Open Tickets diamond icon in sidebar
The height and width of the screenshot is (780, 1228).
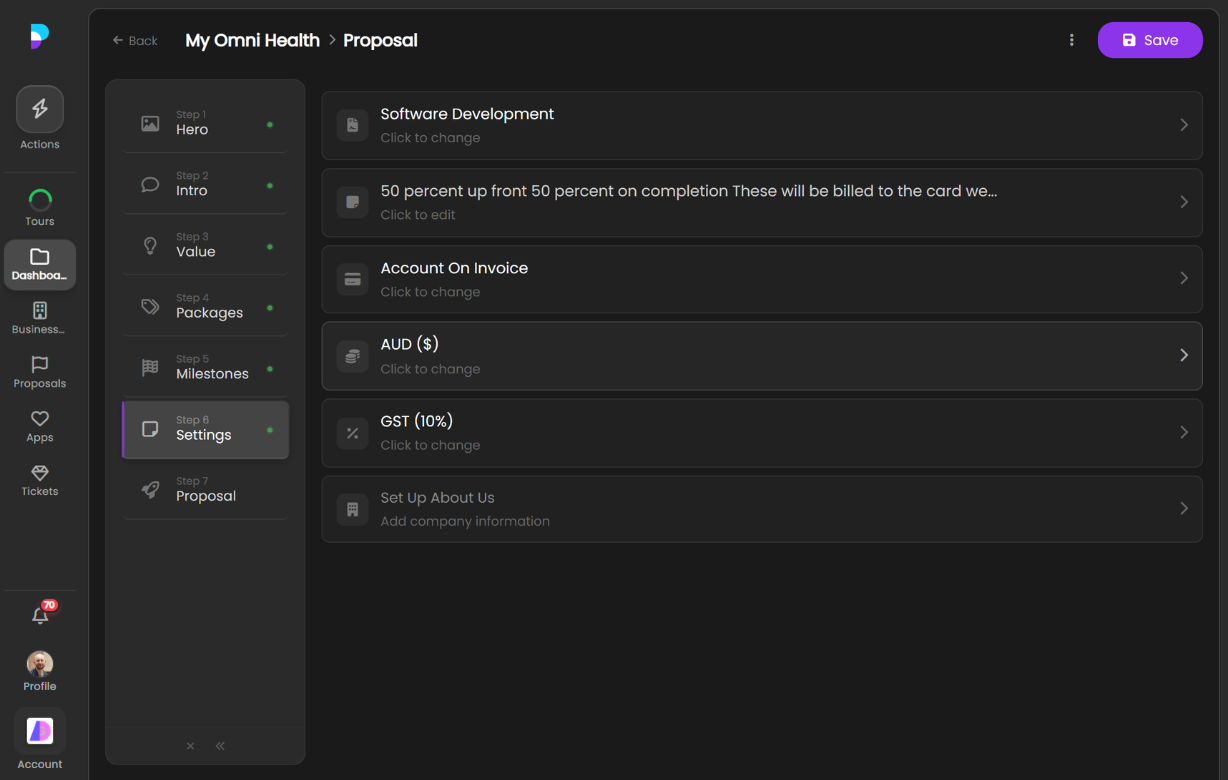click(x=40, y=473)
